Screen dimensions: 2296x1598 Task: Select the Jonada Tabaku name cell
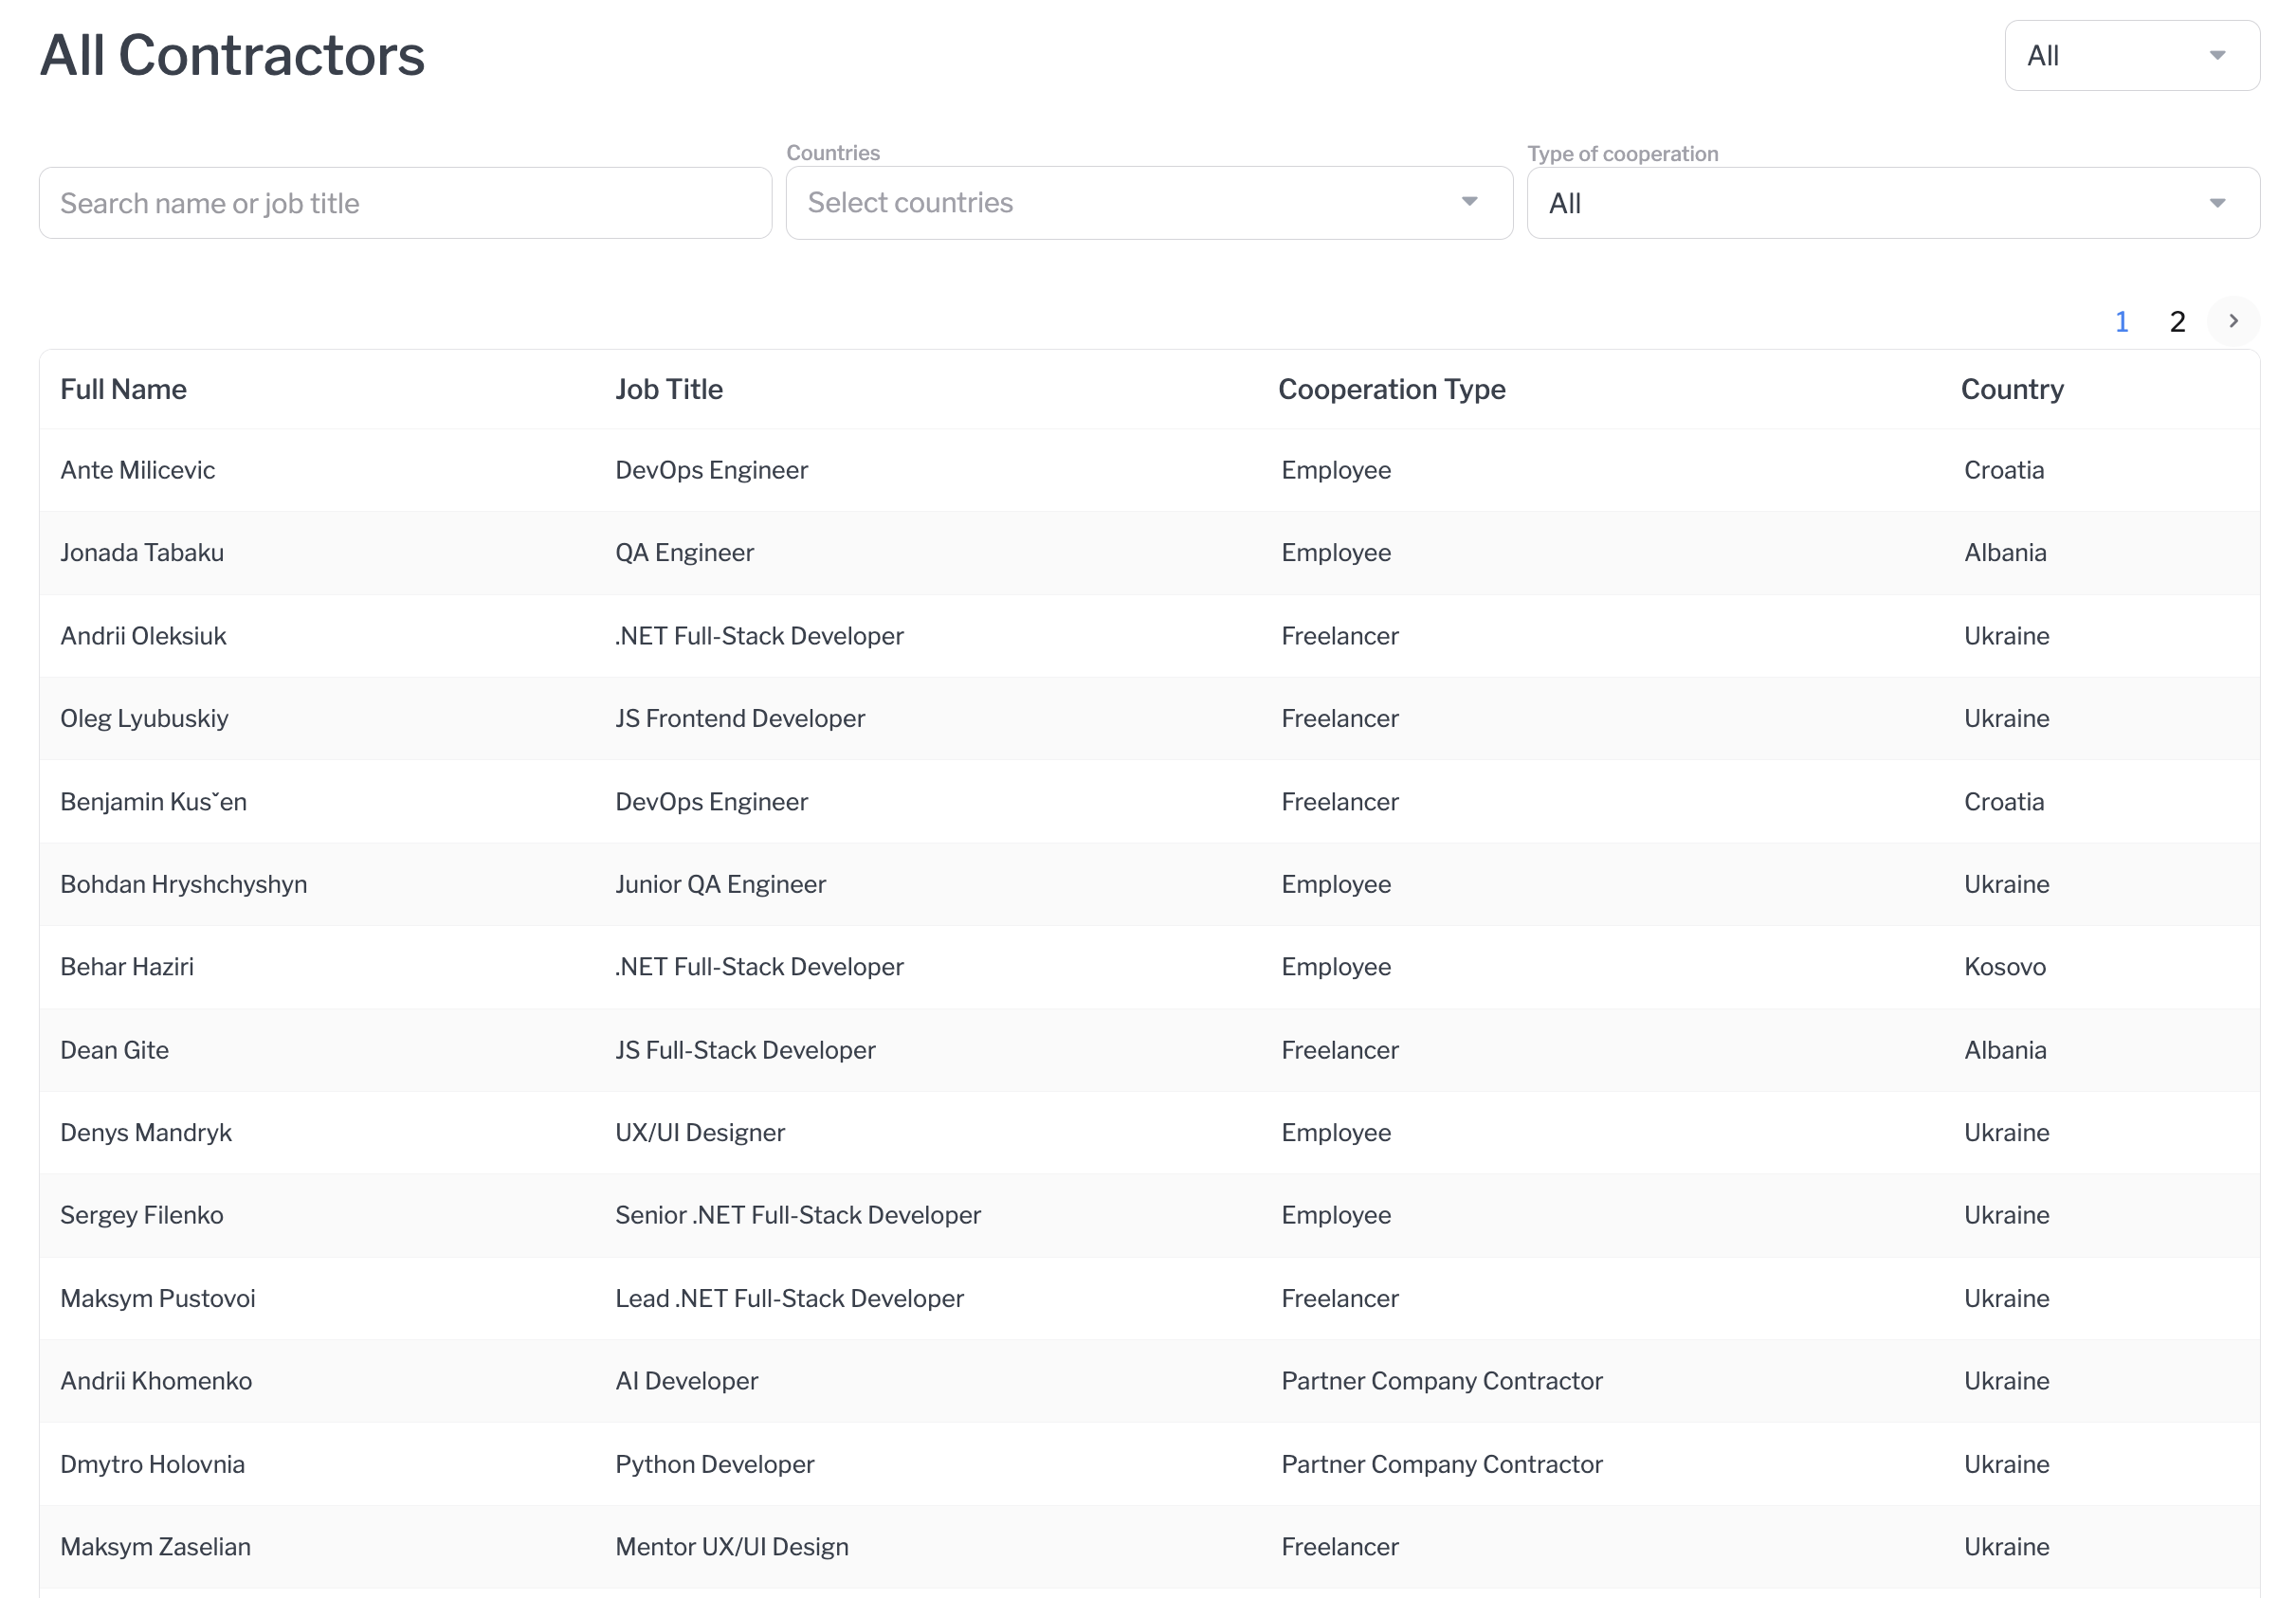[142, 553]
